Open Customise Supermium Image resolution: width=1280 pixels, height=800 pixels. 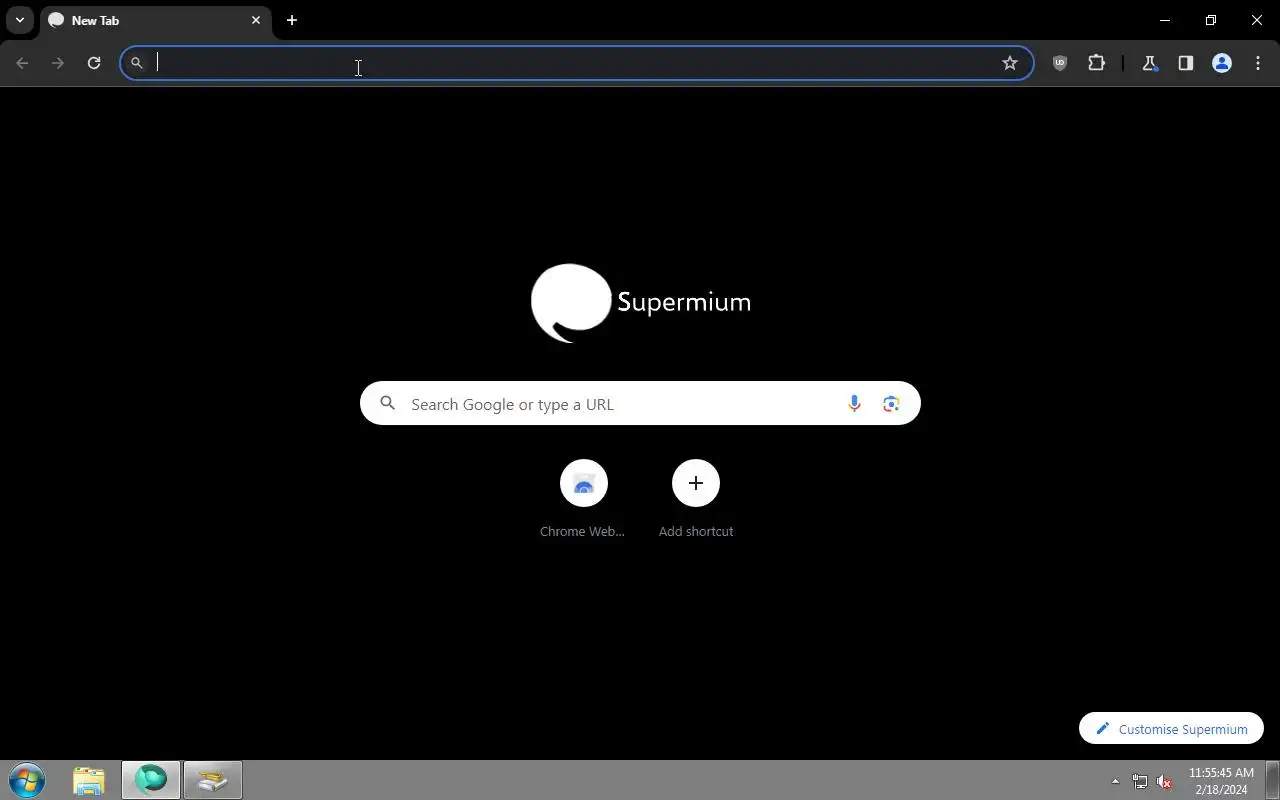click(1171, 729)
